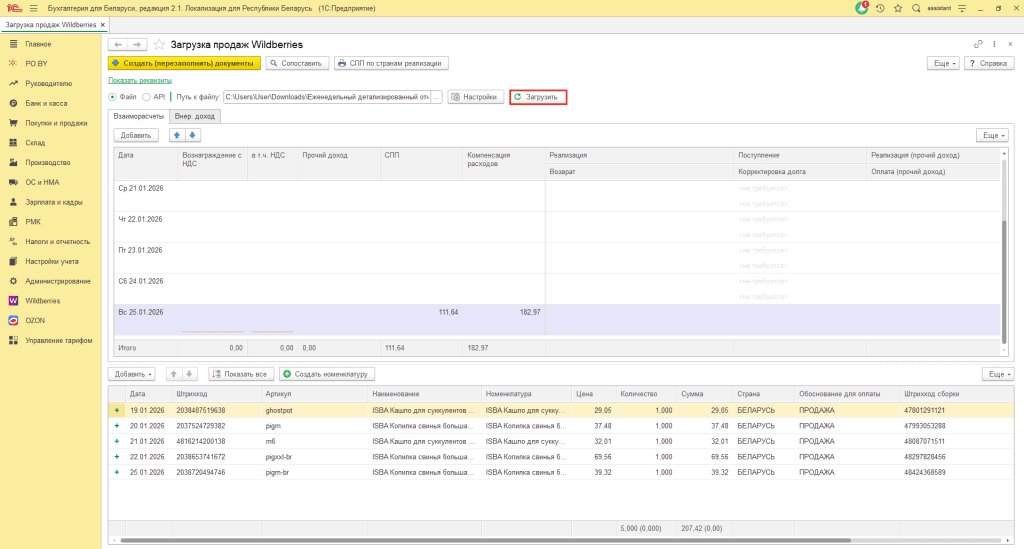Click Показать все button
The image size is (1024, 549).
[x=241, y=374]
